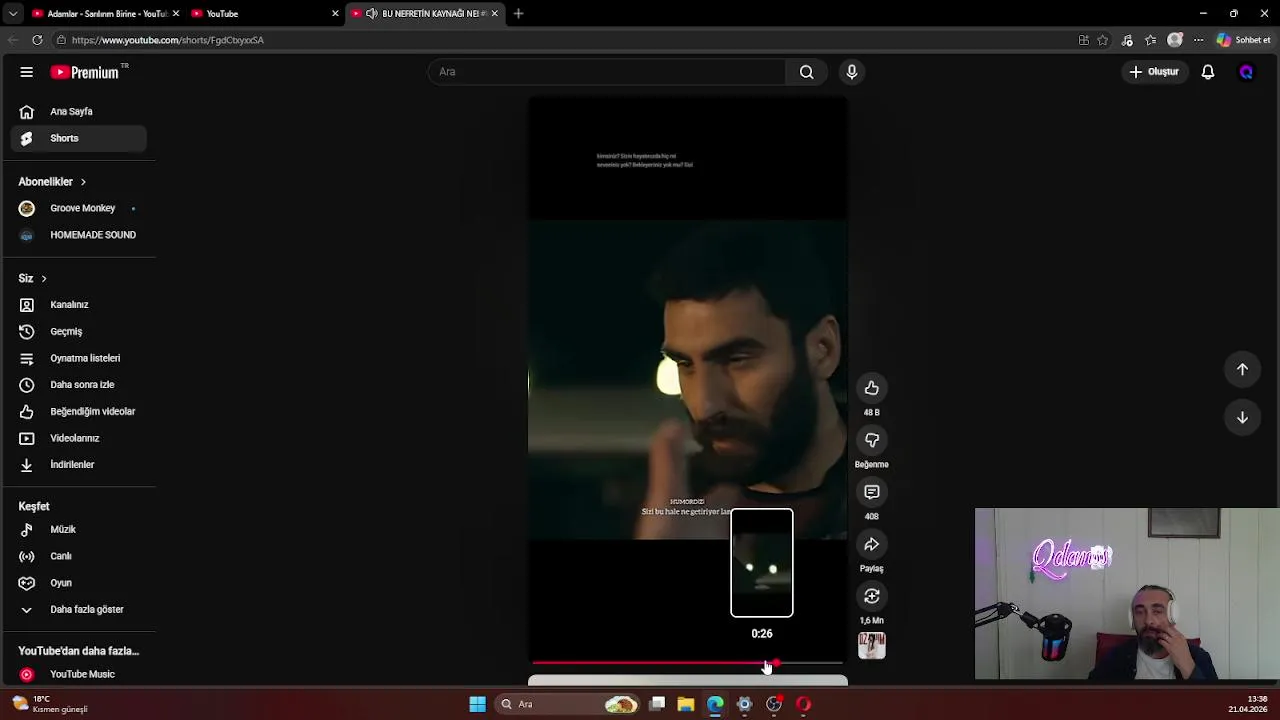The height and width of the screenshot is (720, 1280).
Task: Open Daha sonra izle list
Action: click(78, 384)
